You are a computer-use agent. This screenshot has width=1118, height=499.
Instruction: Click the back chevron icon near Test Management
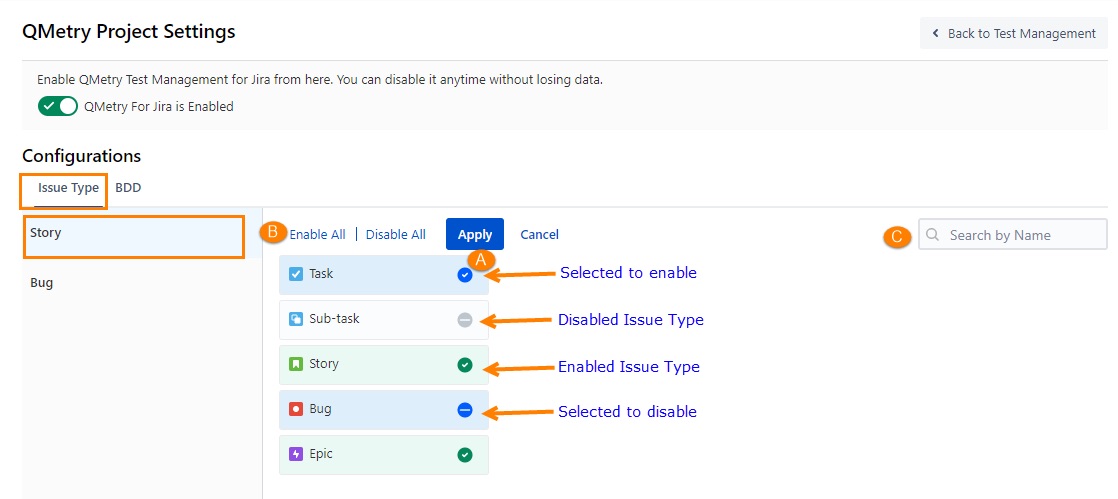935,34
